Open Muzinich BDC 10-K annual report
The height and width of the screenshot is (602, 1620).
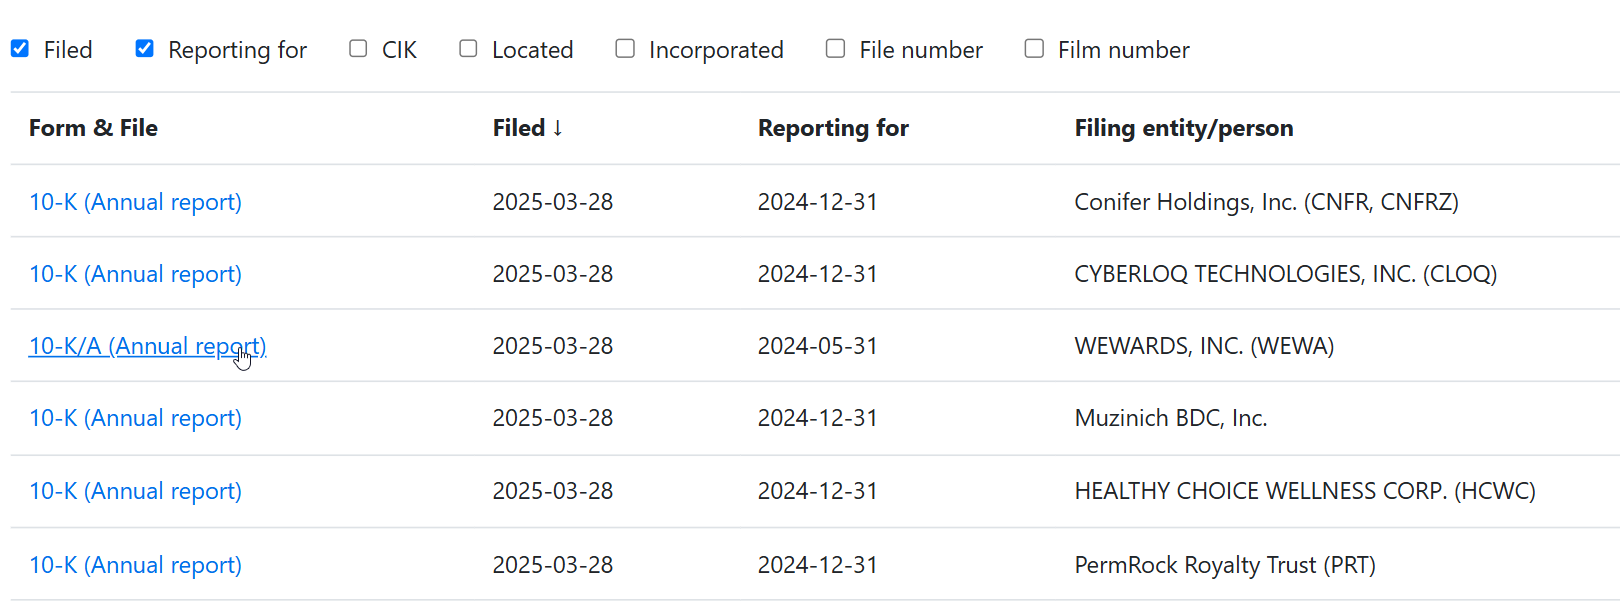click(x=135, y=418)
